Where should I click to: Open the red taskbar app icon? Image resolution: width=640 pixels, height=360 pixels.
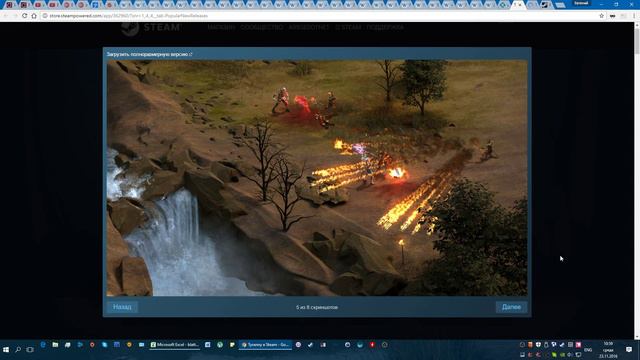click(x=372, y=345)
